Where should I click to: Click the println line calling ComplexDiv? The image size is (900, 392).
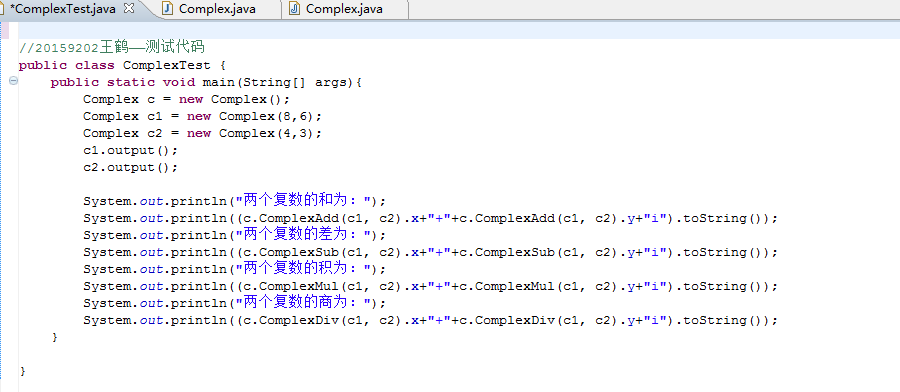430,320
